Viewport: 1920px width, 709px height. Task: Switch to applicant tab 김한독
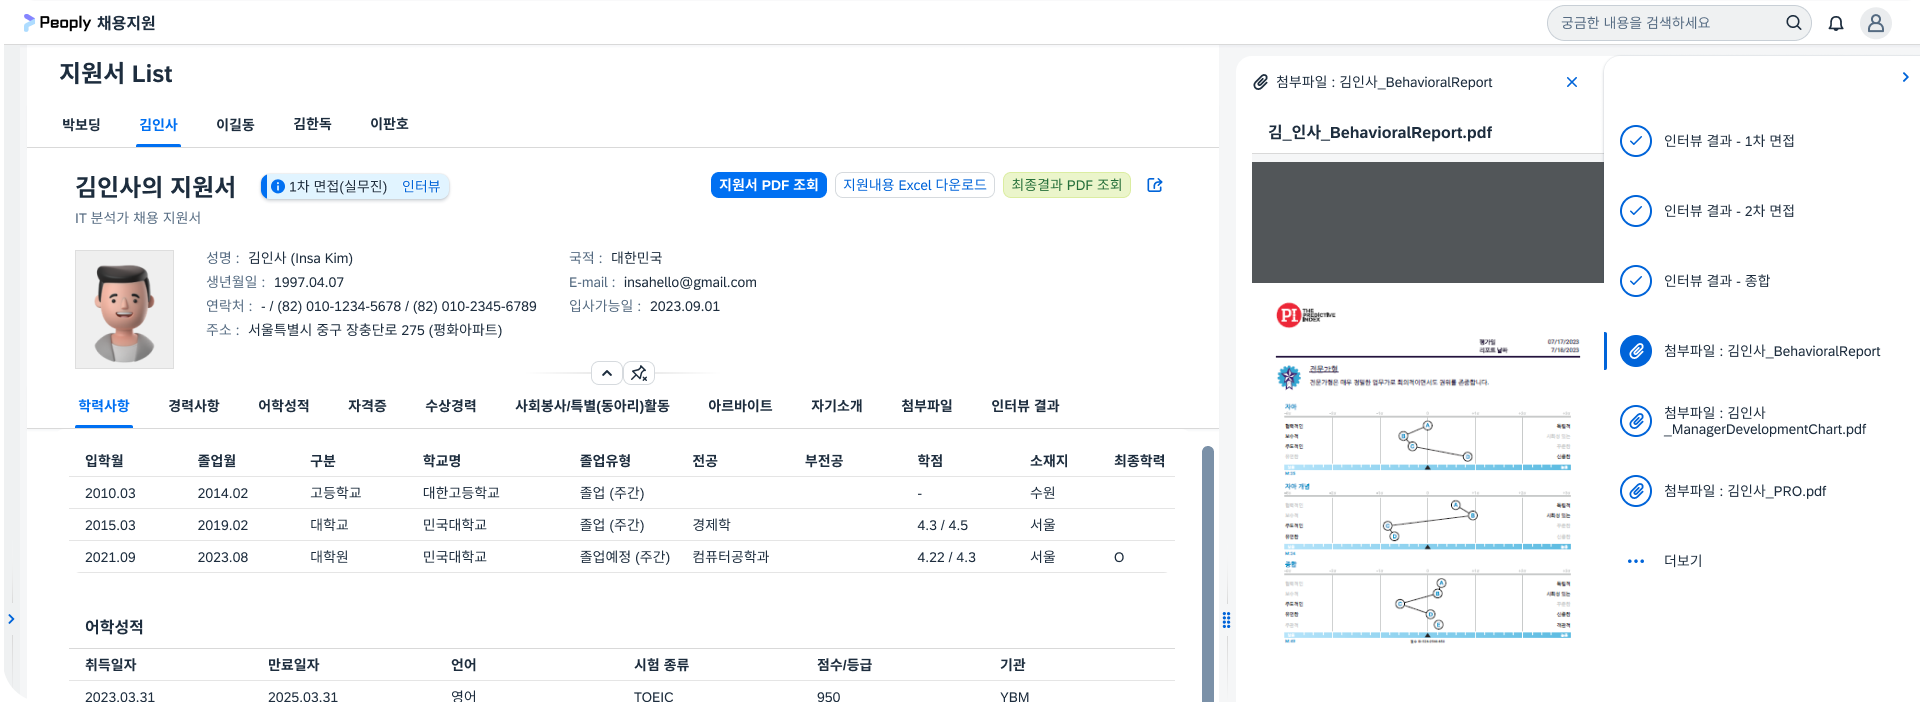312,124
